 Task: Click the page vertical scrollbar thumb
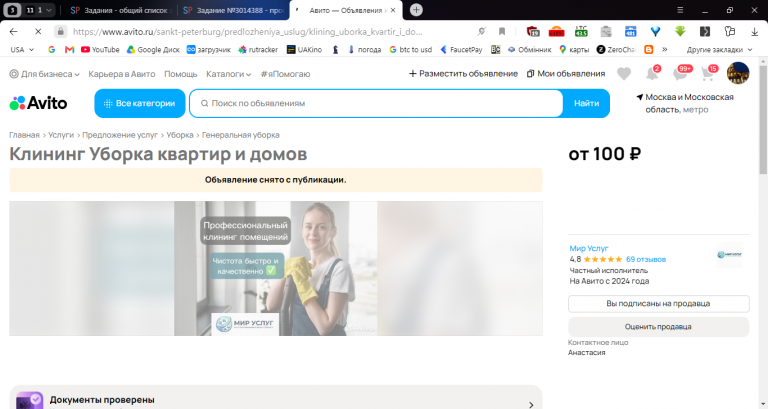tap(763, 119)
